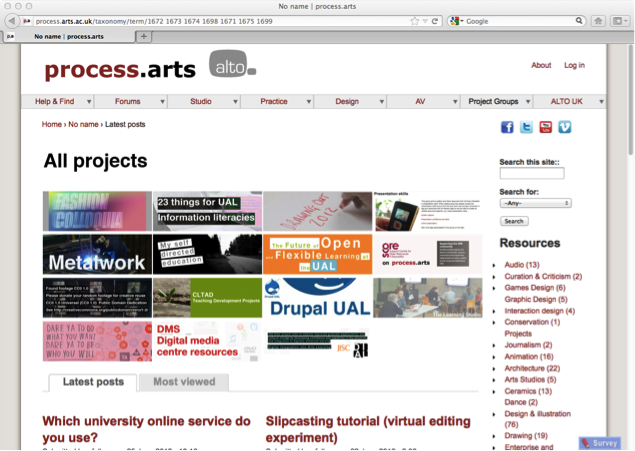Open Which university online service post
Viewport: 635px width, 451px height.
146,429
